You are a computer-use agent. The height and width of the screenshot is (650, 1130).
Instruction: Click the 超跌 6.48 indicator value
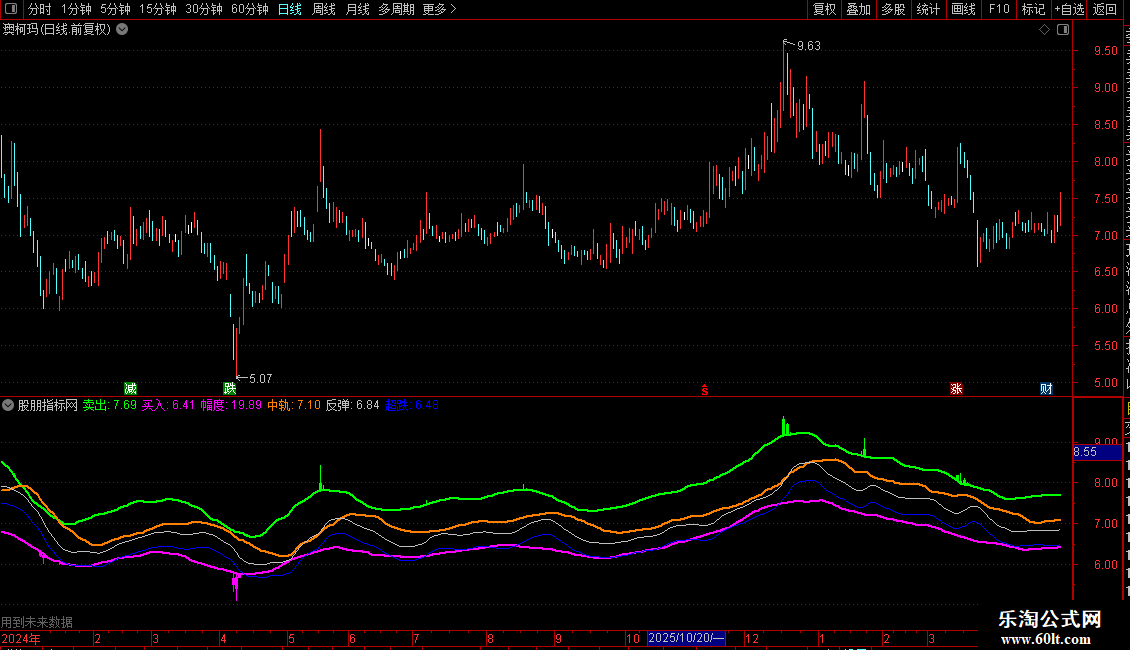pos(411,406)
